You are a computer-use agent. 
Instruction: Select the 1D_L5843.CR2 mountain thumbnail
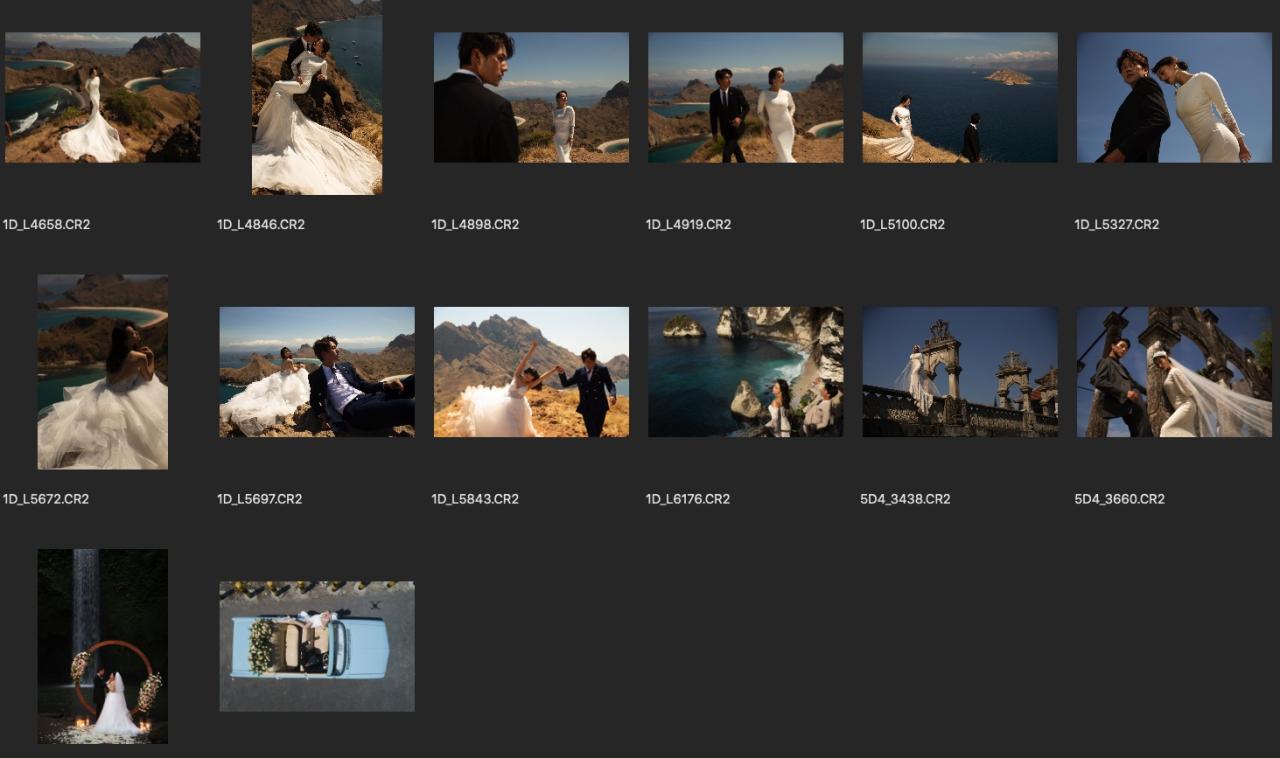click(x=531, y=372)
